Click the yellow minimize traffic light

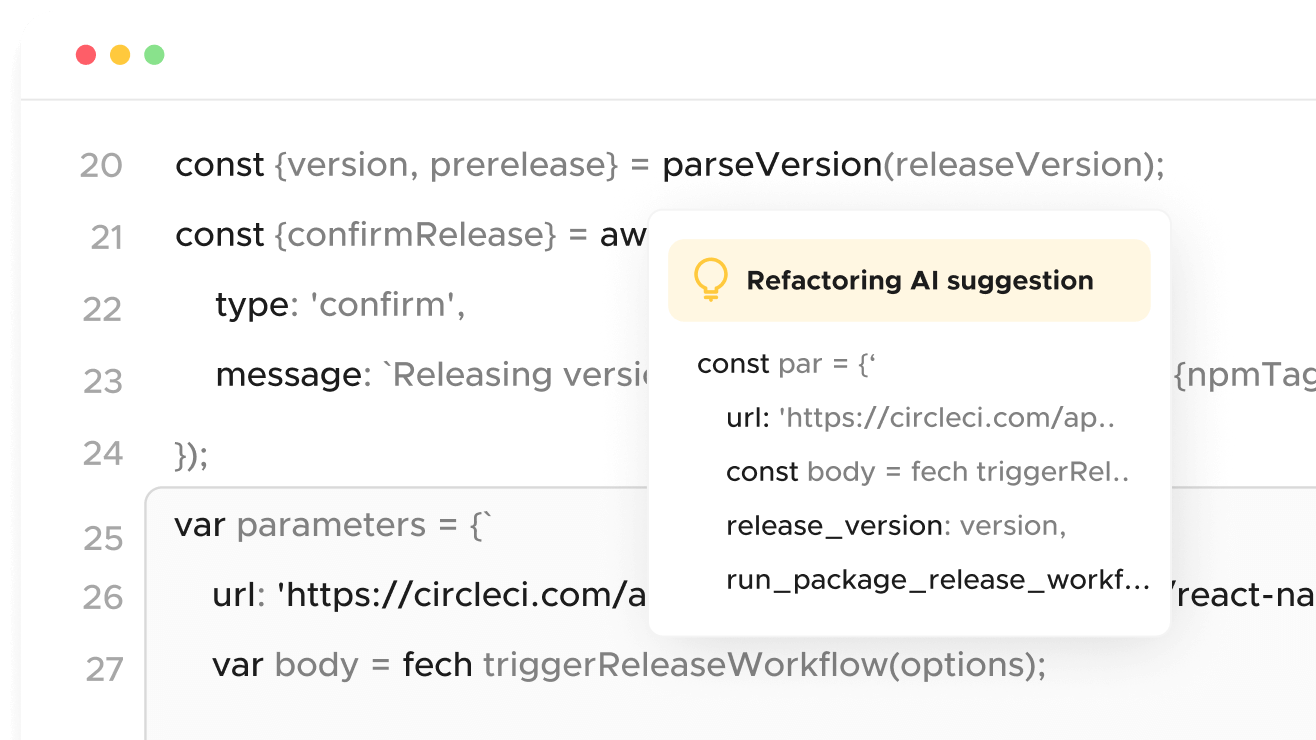[119, 55]
